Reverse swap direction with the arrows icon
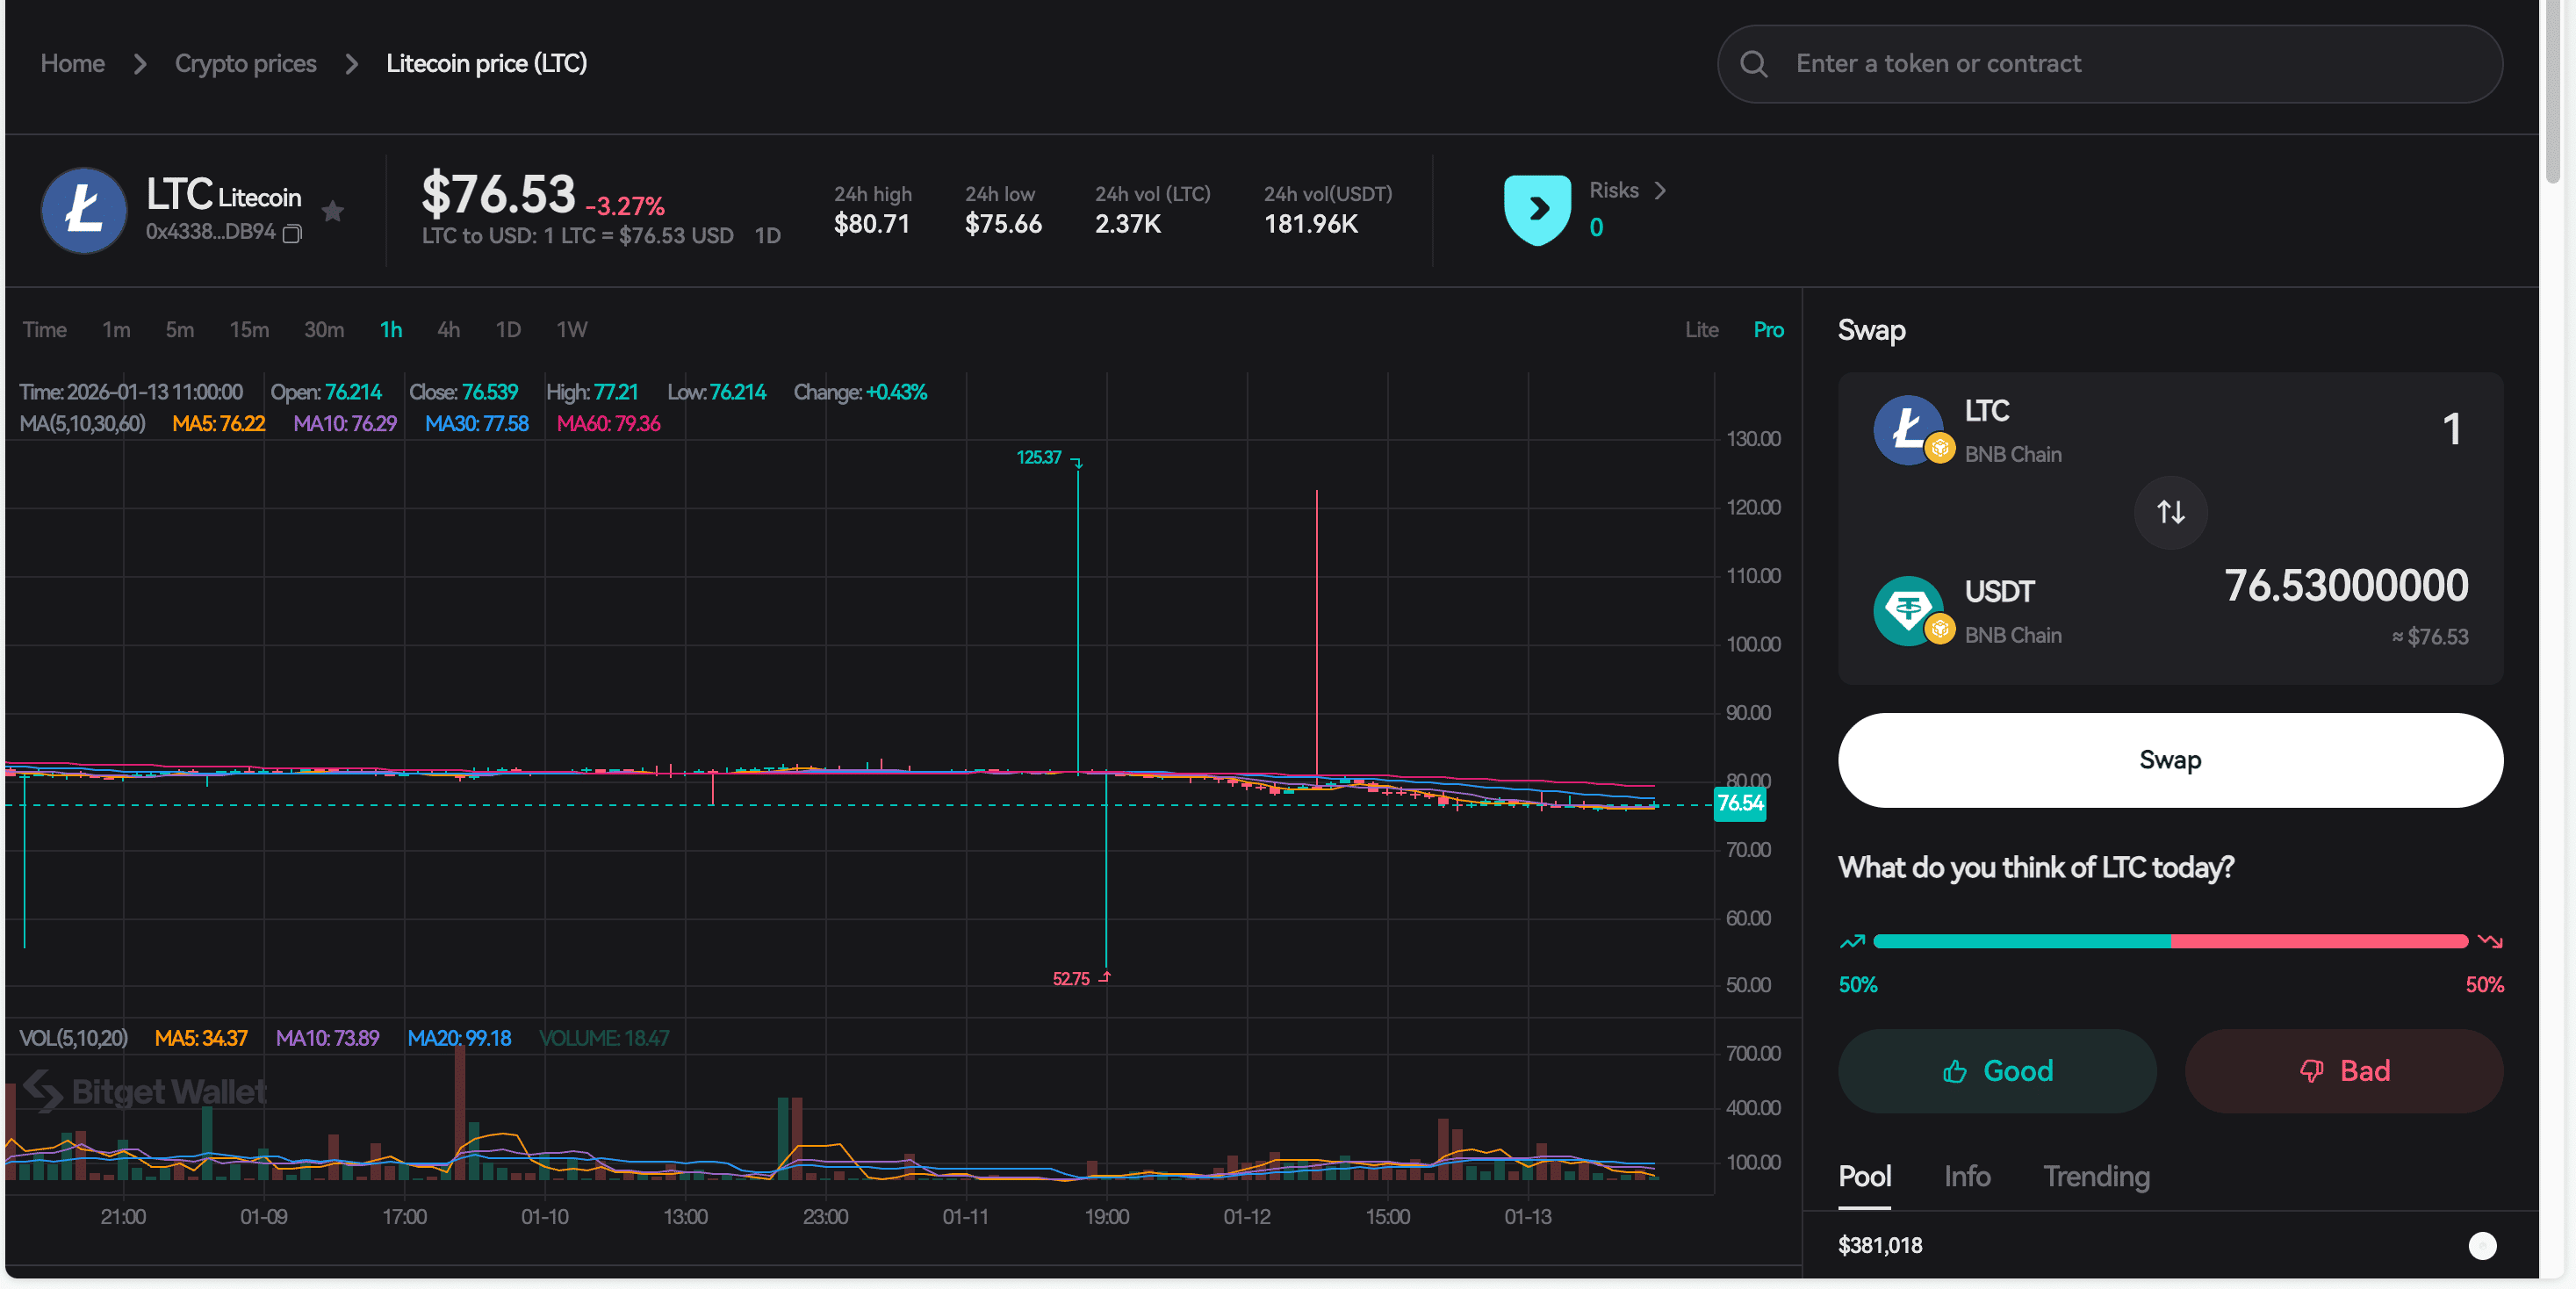This screenshot has width=2576, height=1289. 2169,512
